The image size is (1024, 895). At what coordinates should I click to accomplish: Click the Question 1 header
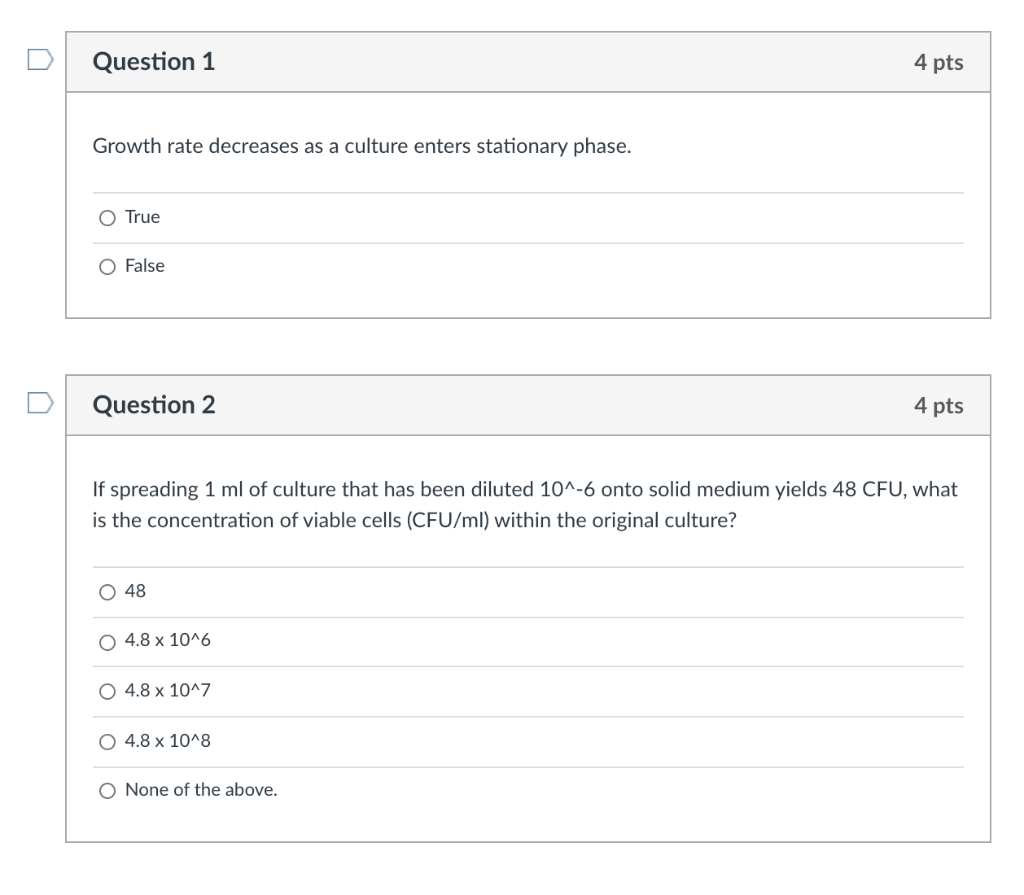(x=152, y=61)
